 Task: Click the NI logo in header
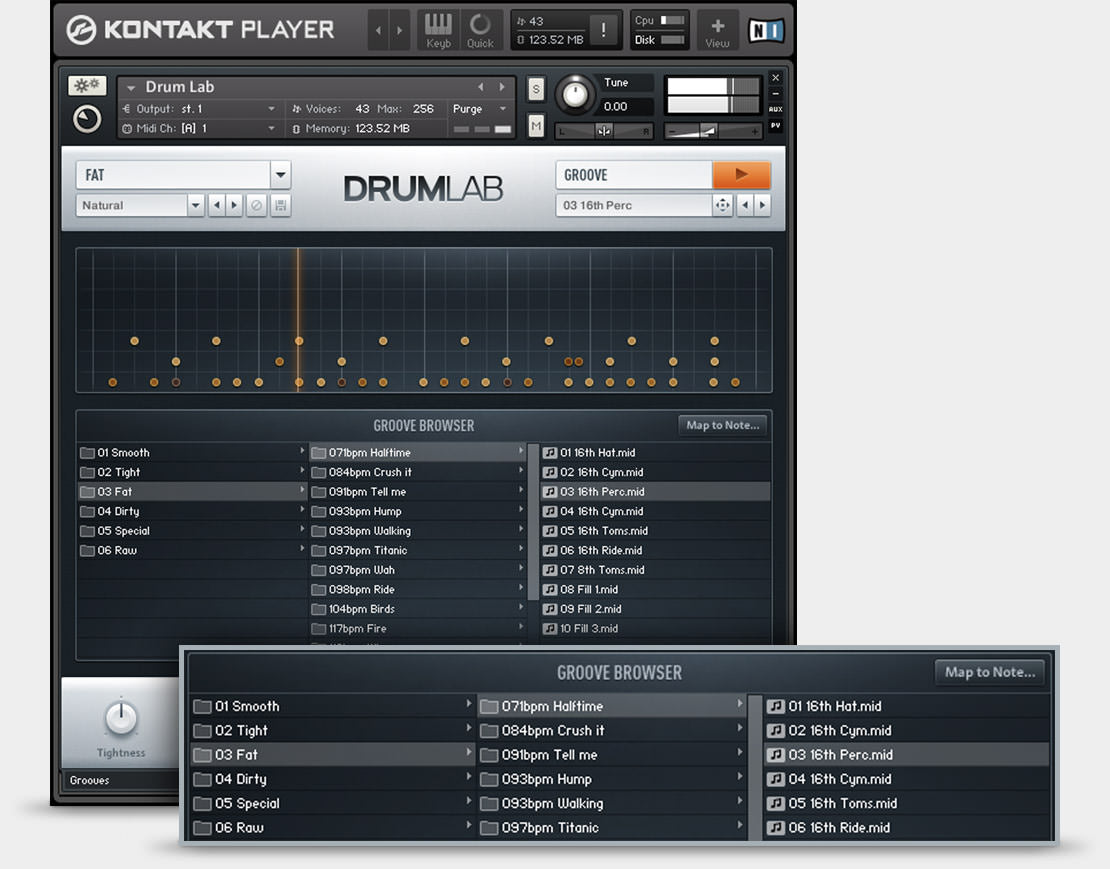[x=766, y=30]
